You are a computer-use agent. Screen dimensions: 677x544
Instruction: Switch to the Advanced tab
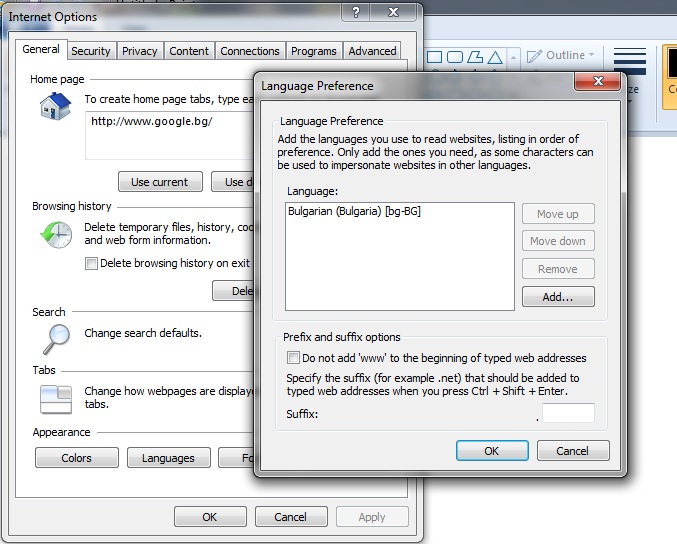pos(372,51)
